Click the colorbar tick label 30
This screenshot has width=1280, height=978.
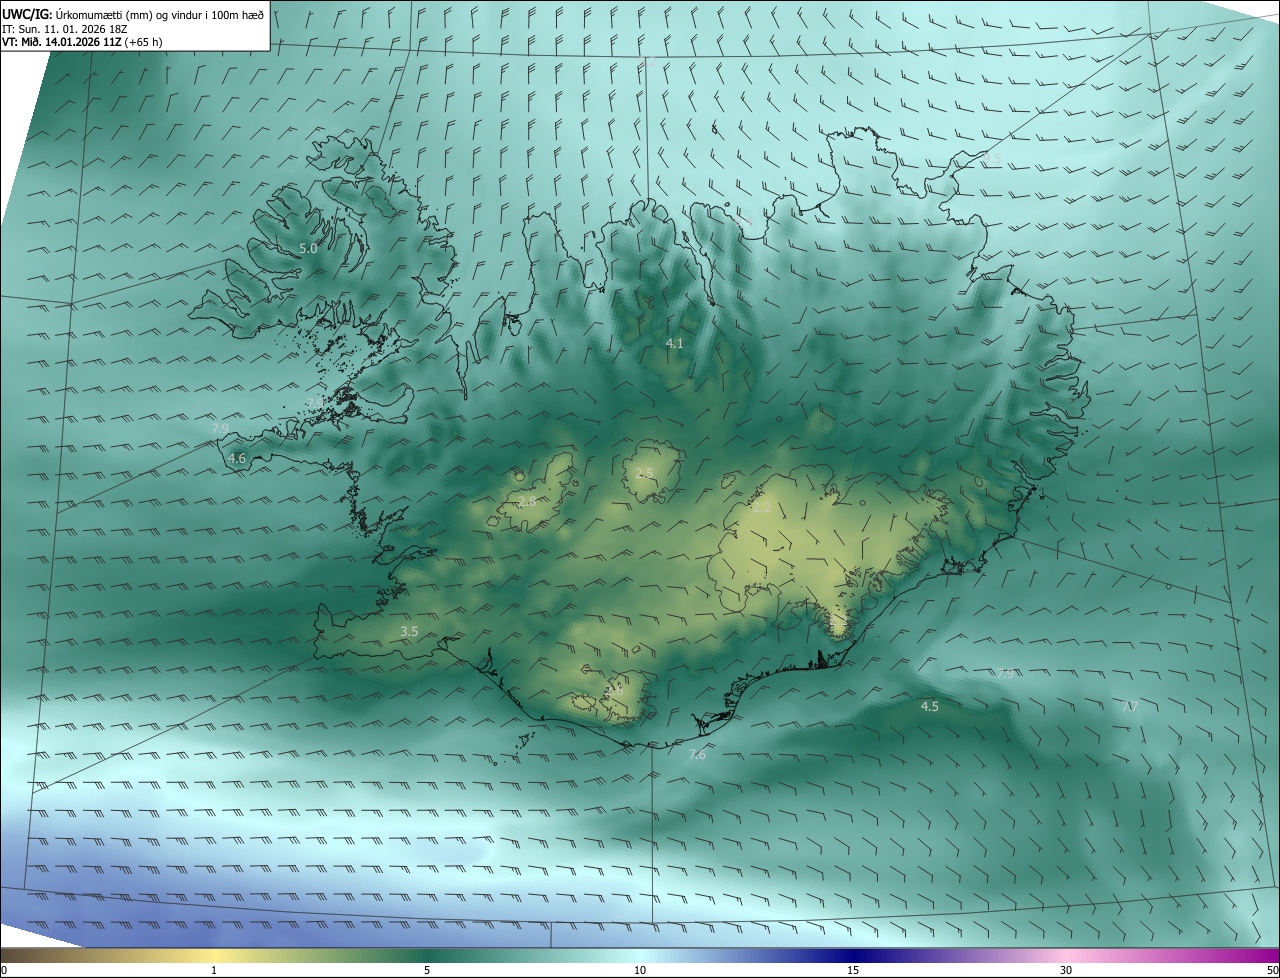click(1066, 970)
